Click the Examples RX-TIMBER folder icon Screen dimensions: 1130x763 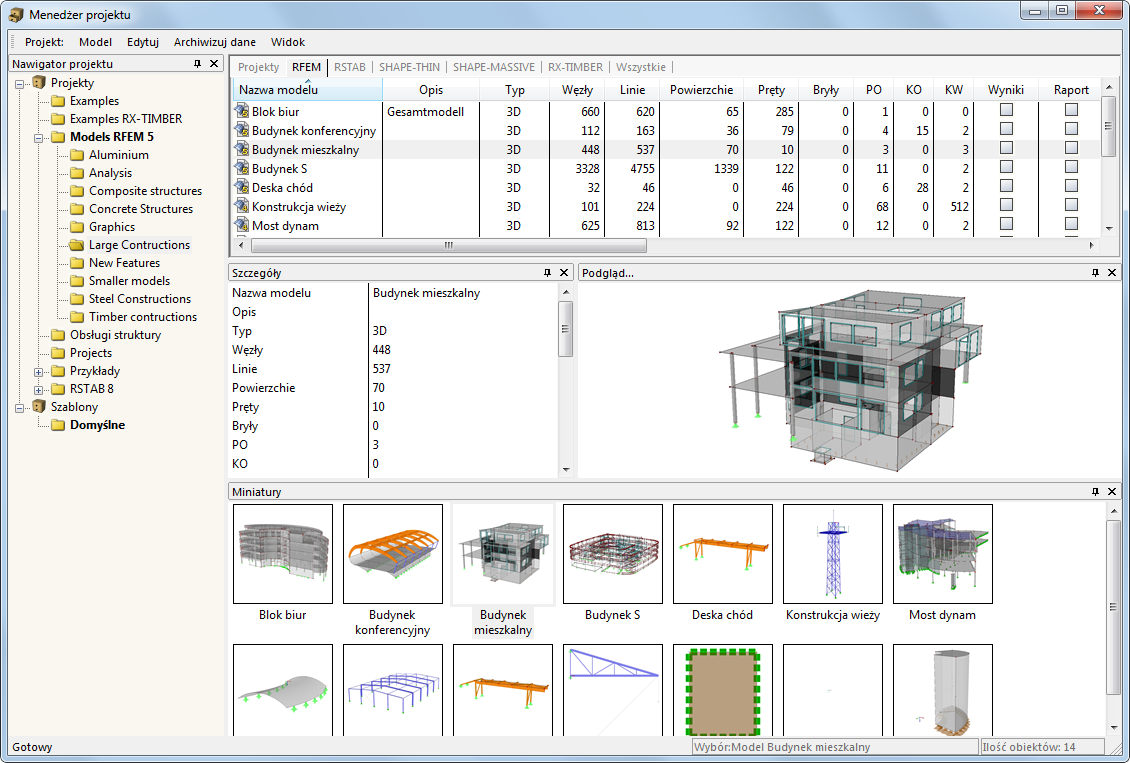coord(58,119)
